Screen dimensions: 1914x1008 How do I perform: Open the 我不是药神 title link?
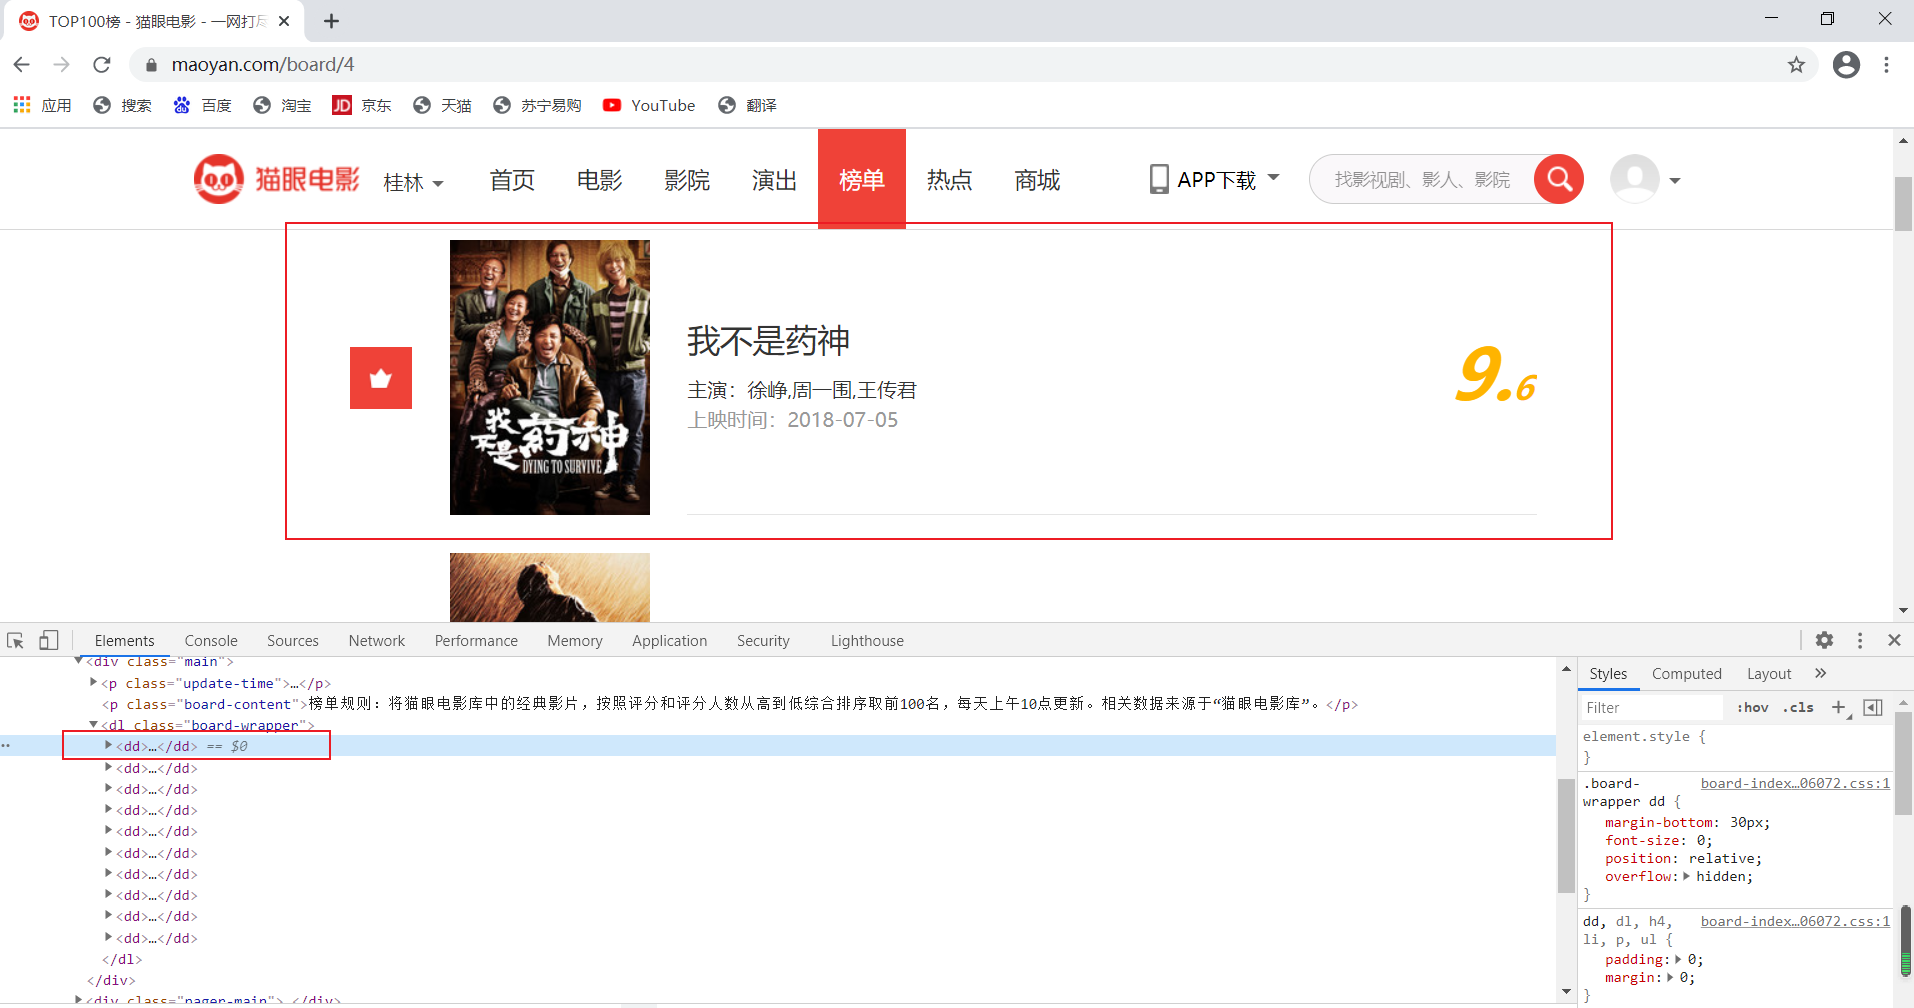coord(768,341)
